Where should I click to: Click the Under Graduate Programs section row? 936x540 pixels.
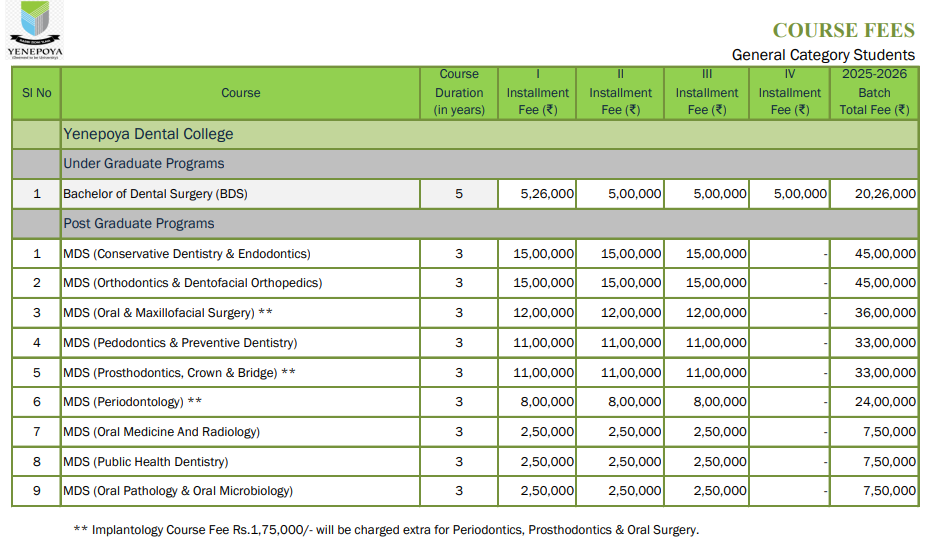144,164
